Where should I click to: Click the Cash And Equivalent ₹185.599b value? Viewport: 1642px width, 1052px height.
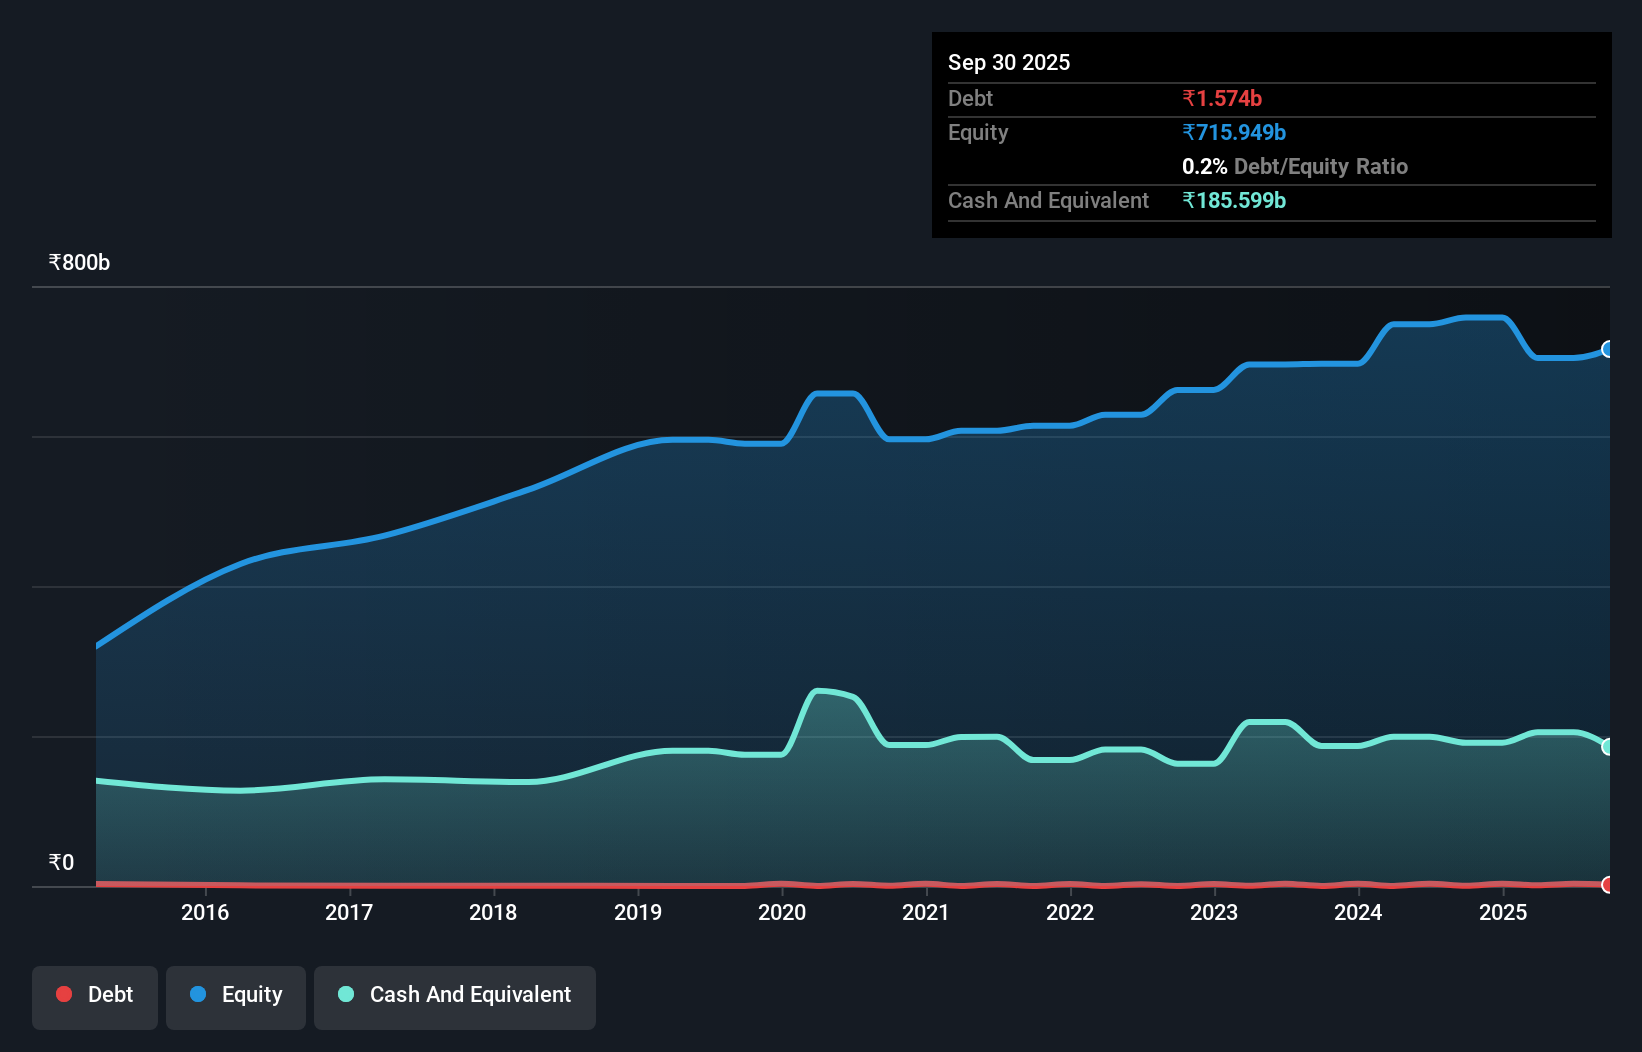1234,200
